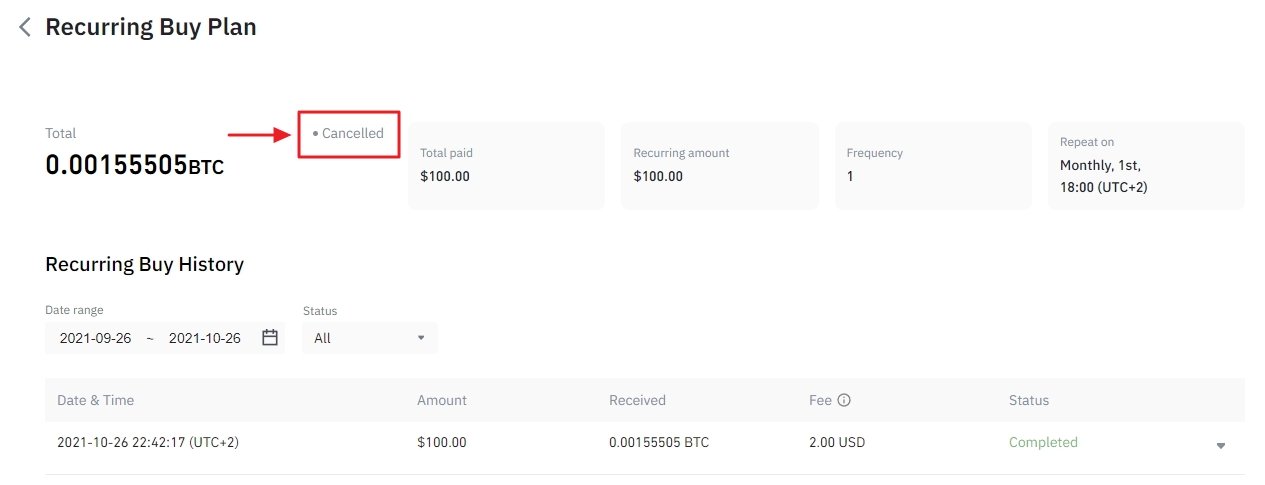Click the Received column header
This screenshot has height=485, width=1265.
(x=637, y=400)
